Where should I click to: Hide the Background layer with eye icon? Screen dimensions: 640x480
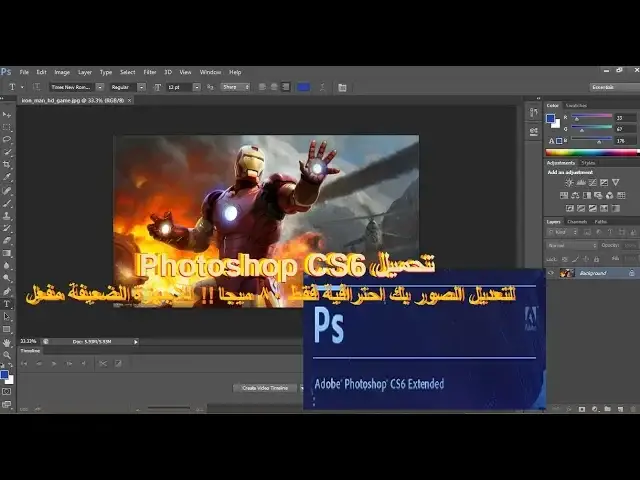point(551,273)
